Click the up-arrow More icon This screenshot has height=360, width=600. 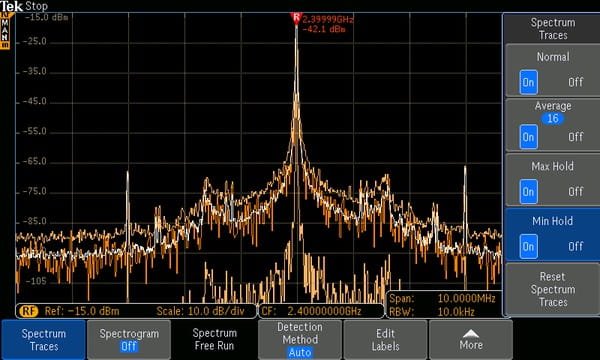pos(471,333)
